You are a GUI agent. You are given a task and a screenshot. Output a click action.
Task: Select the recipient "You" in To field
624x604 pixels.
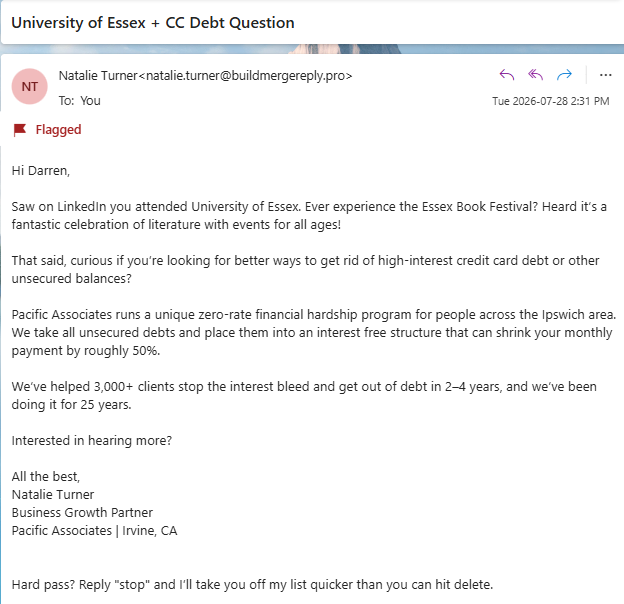pos(90,101)
